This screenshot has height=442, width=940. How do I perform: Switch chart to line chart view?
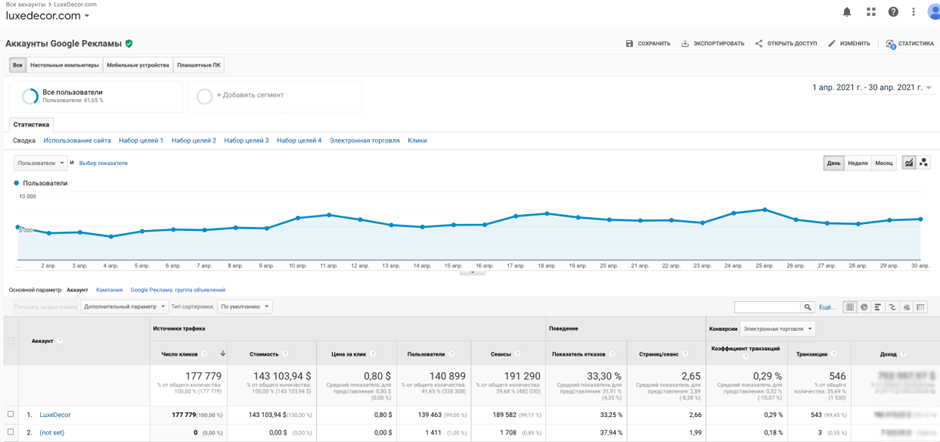909,162
